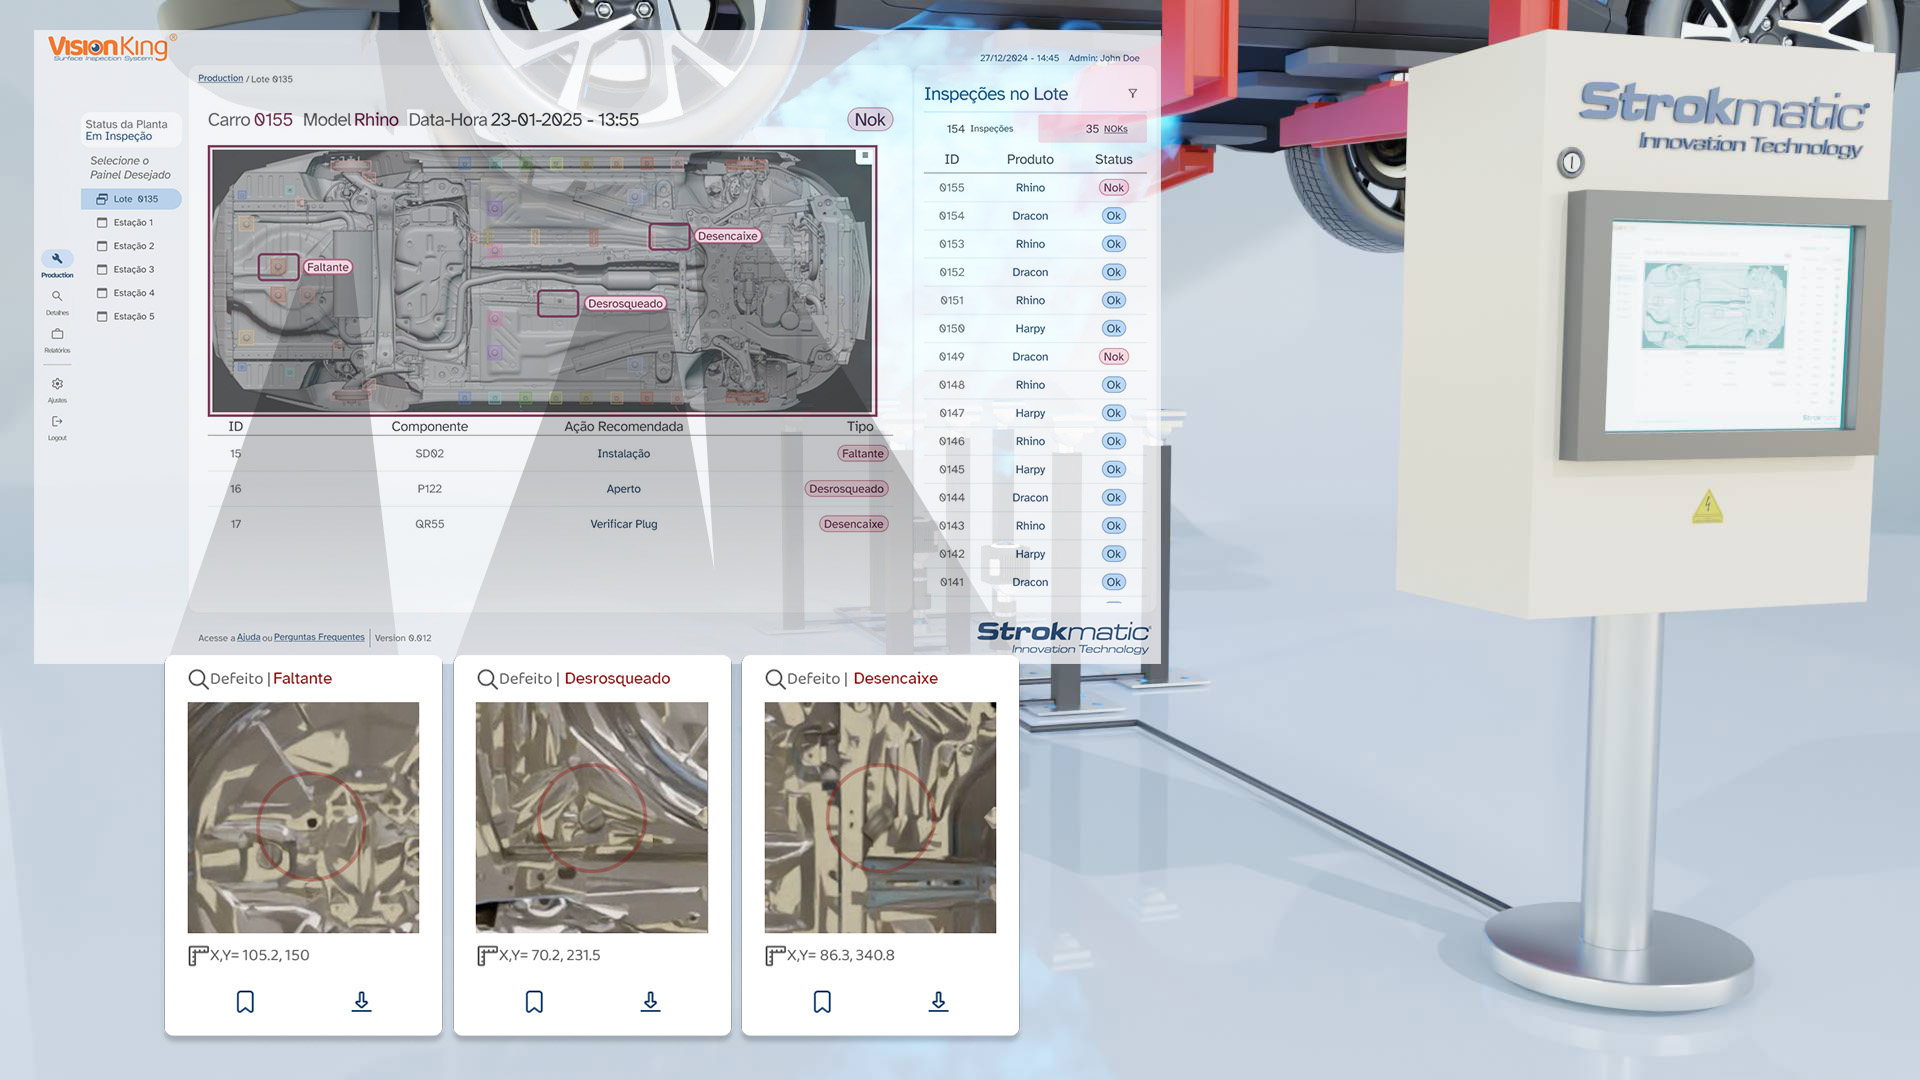Viewport: 1920px width, 1080px height.
Task: Bookmark the Desencaixe defect card
Action: tap(822, 1002)
